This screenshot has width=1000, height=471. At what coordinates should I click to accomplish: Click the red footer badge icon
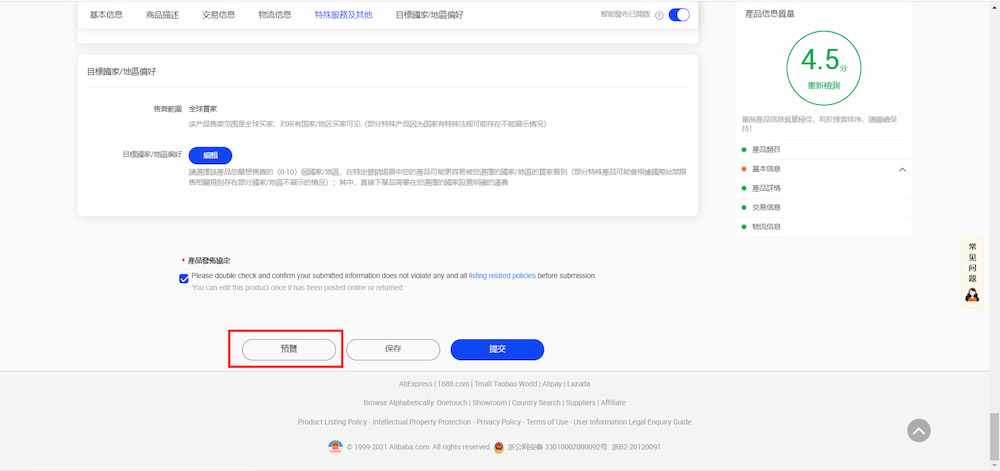click(335, 447)
